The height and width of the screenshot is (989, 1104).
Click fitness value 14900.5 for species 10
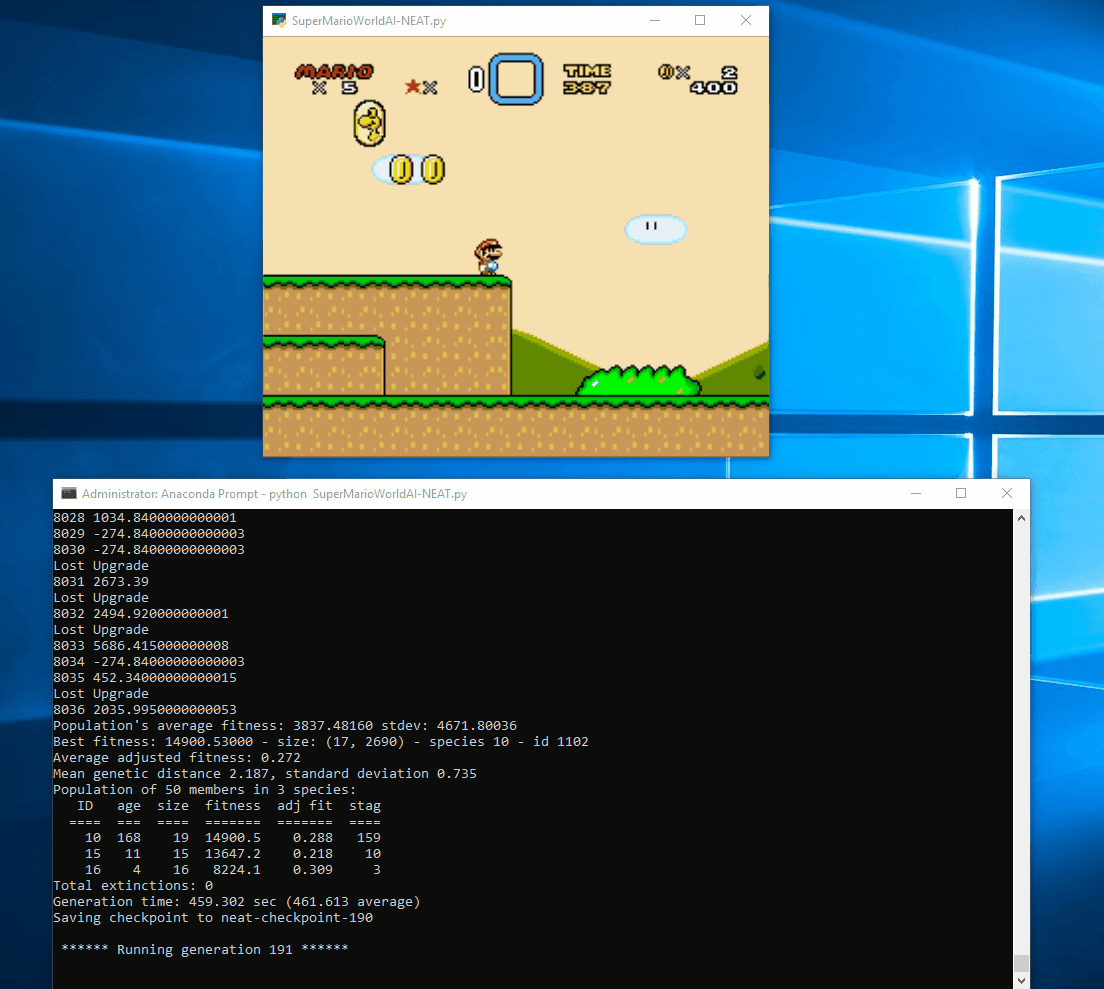point(233,838)
